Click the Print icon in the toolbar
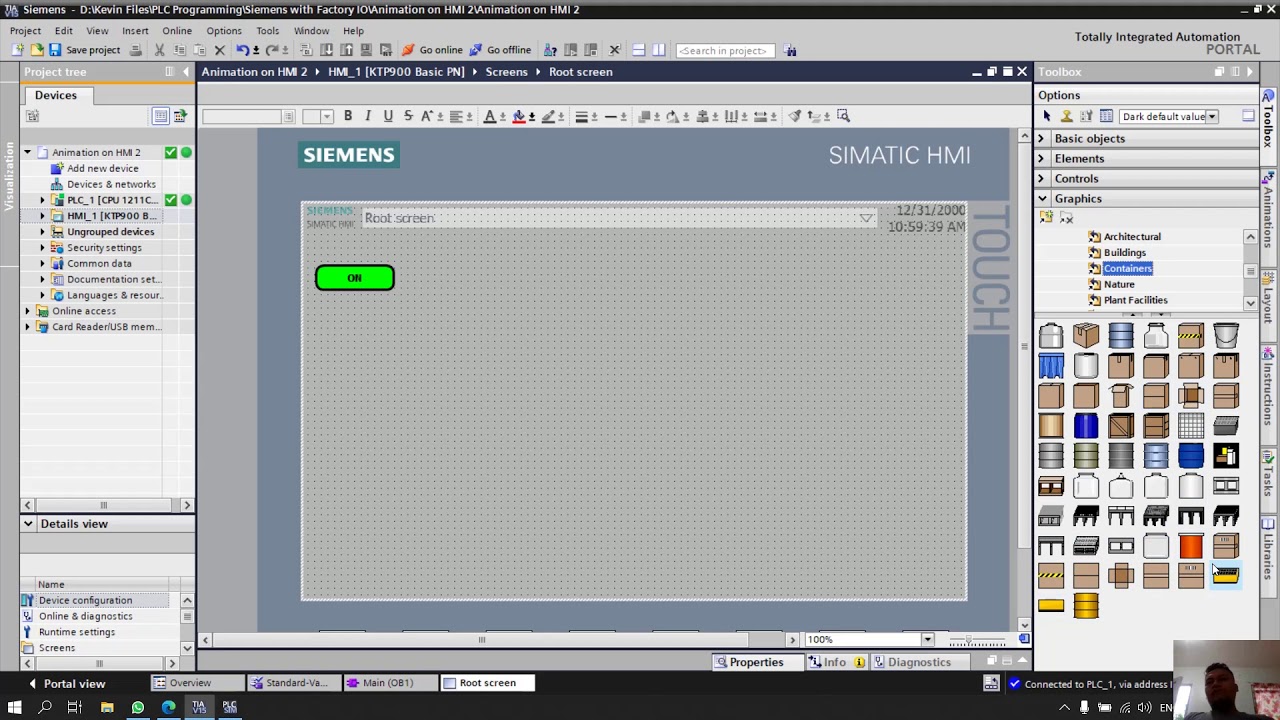Screen dimensions: 1280x720 135,50
